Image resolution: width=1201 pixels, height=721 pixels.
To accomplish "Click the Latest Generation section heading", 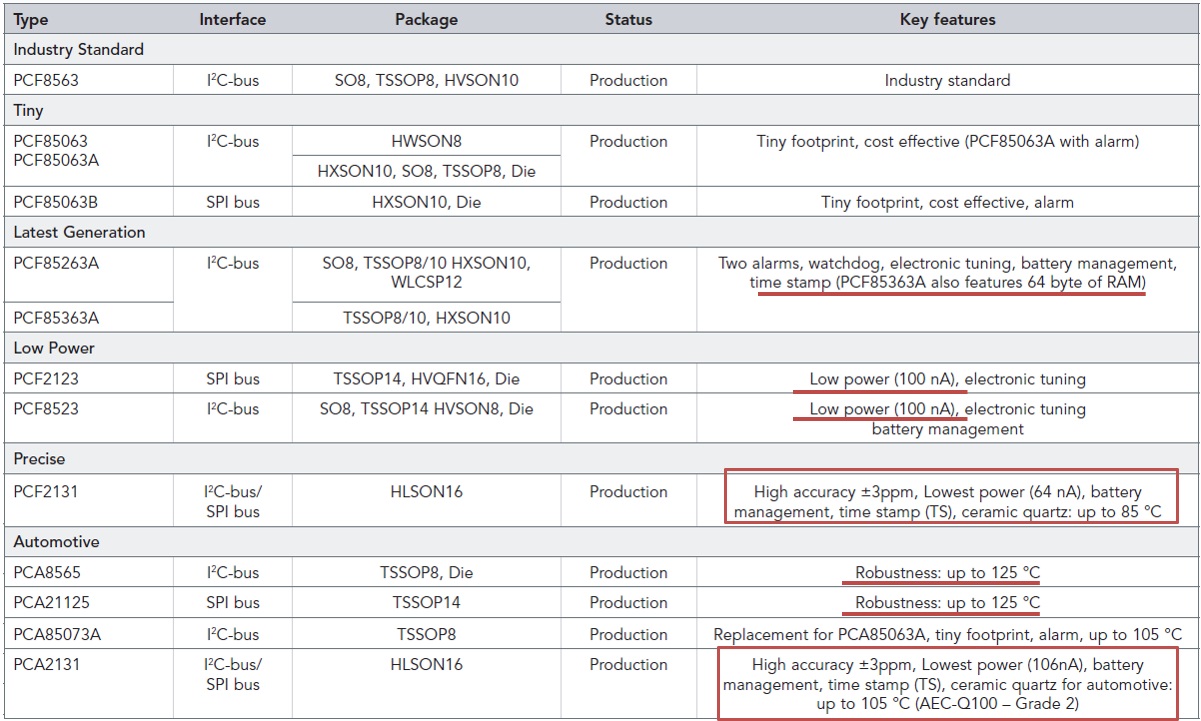I will tap(79, 232).
